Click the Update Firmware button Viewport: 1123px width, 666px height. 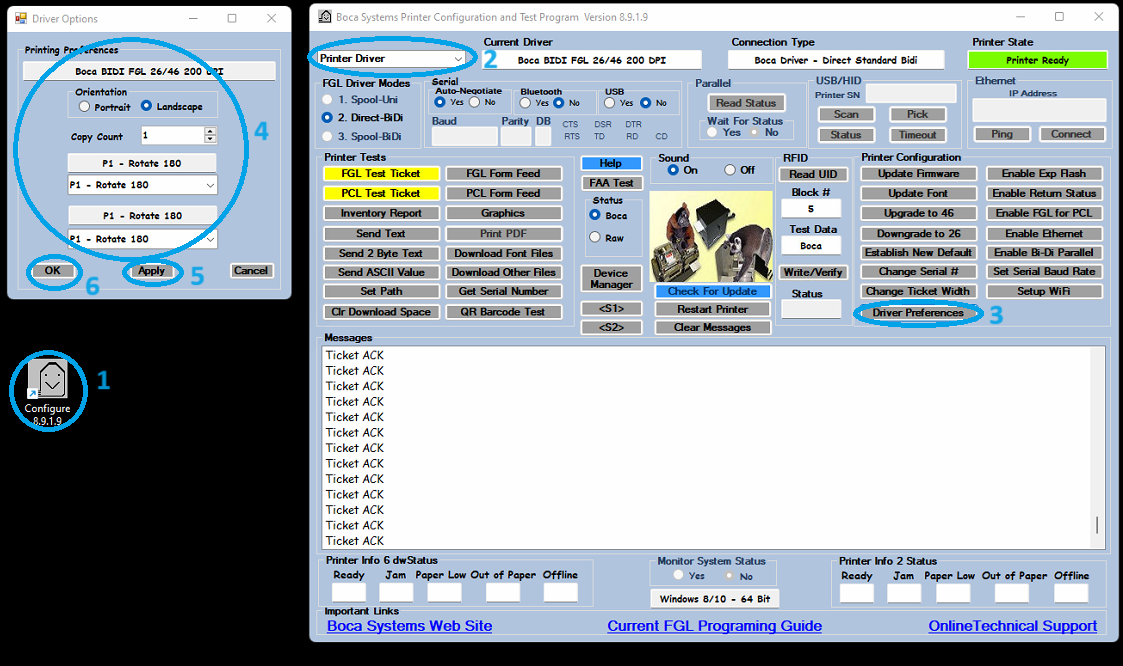coord(918,173)
